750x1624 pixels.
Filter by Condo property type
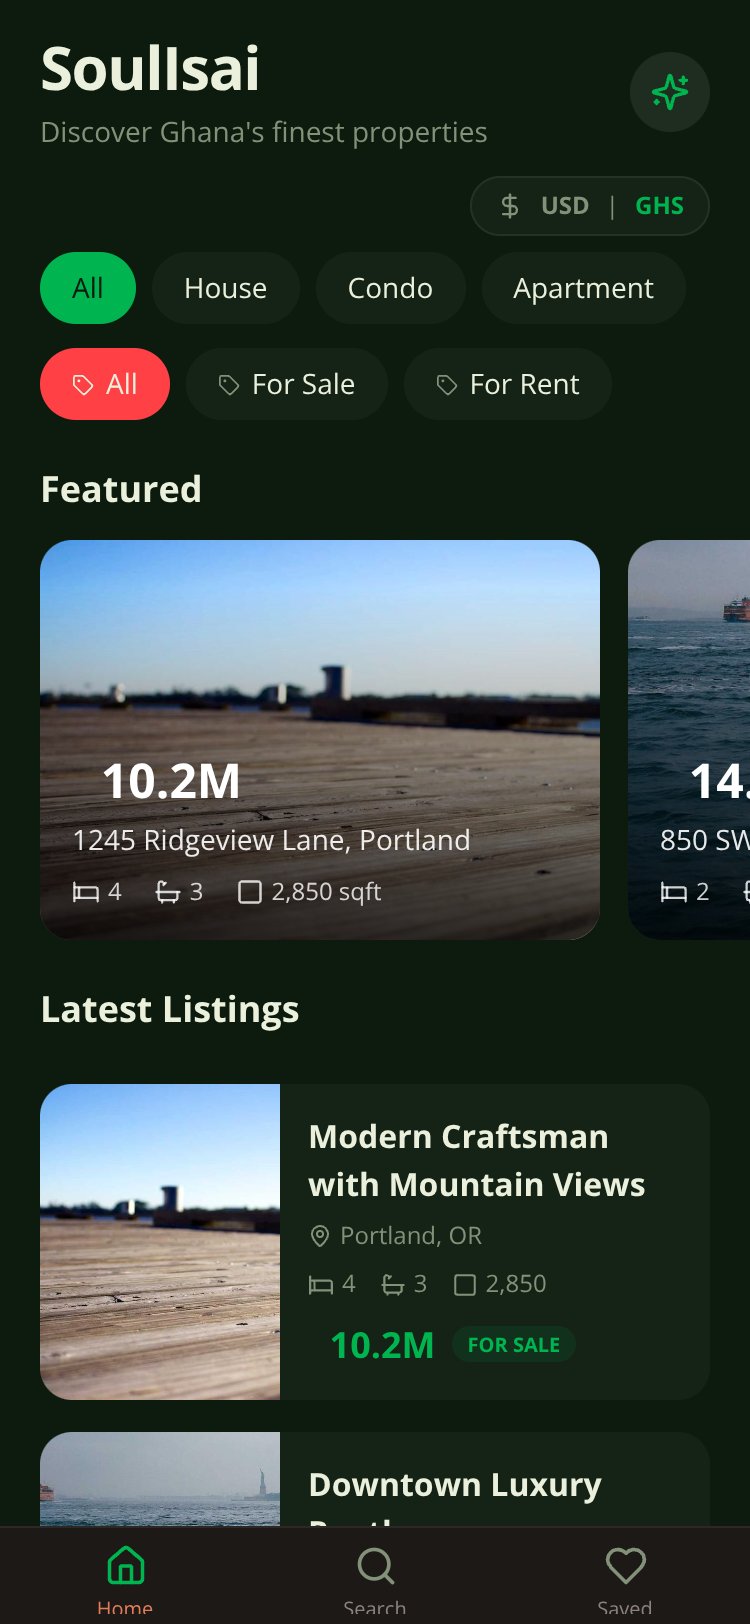click(x=390, y=288)
